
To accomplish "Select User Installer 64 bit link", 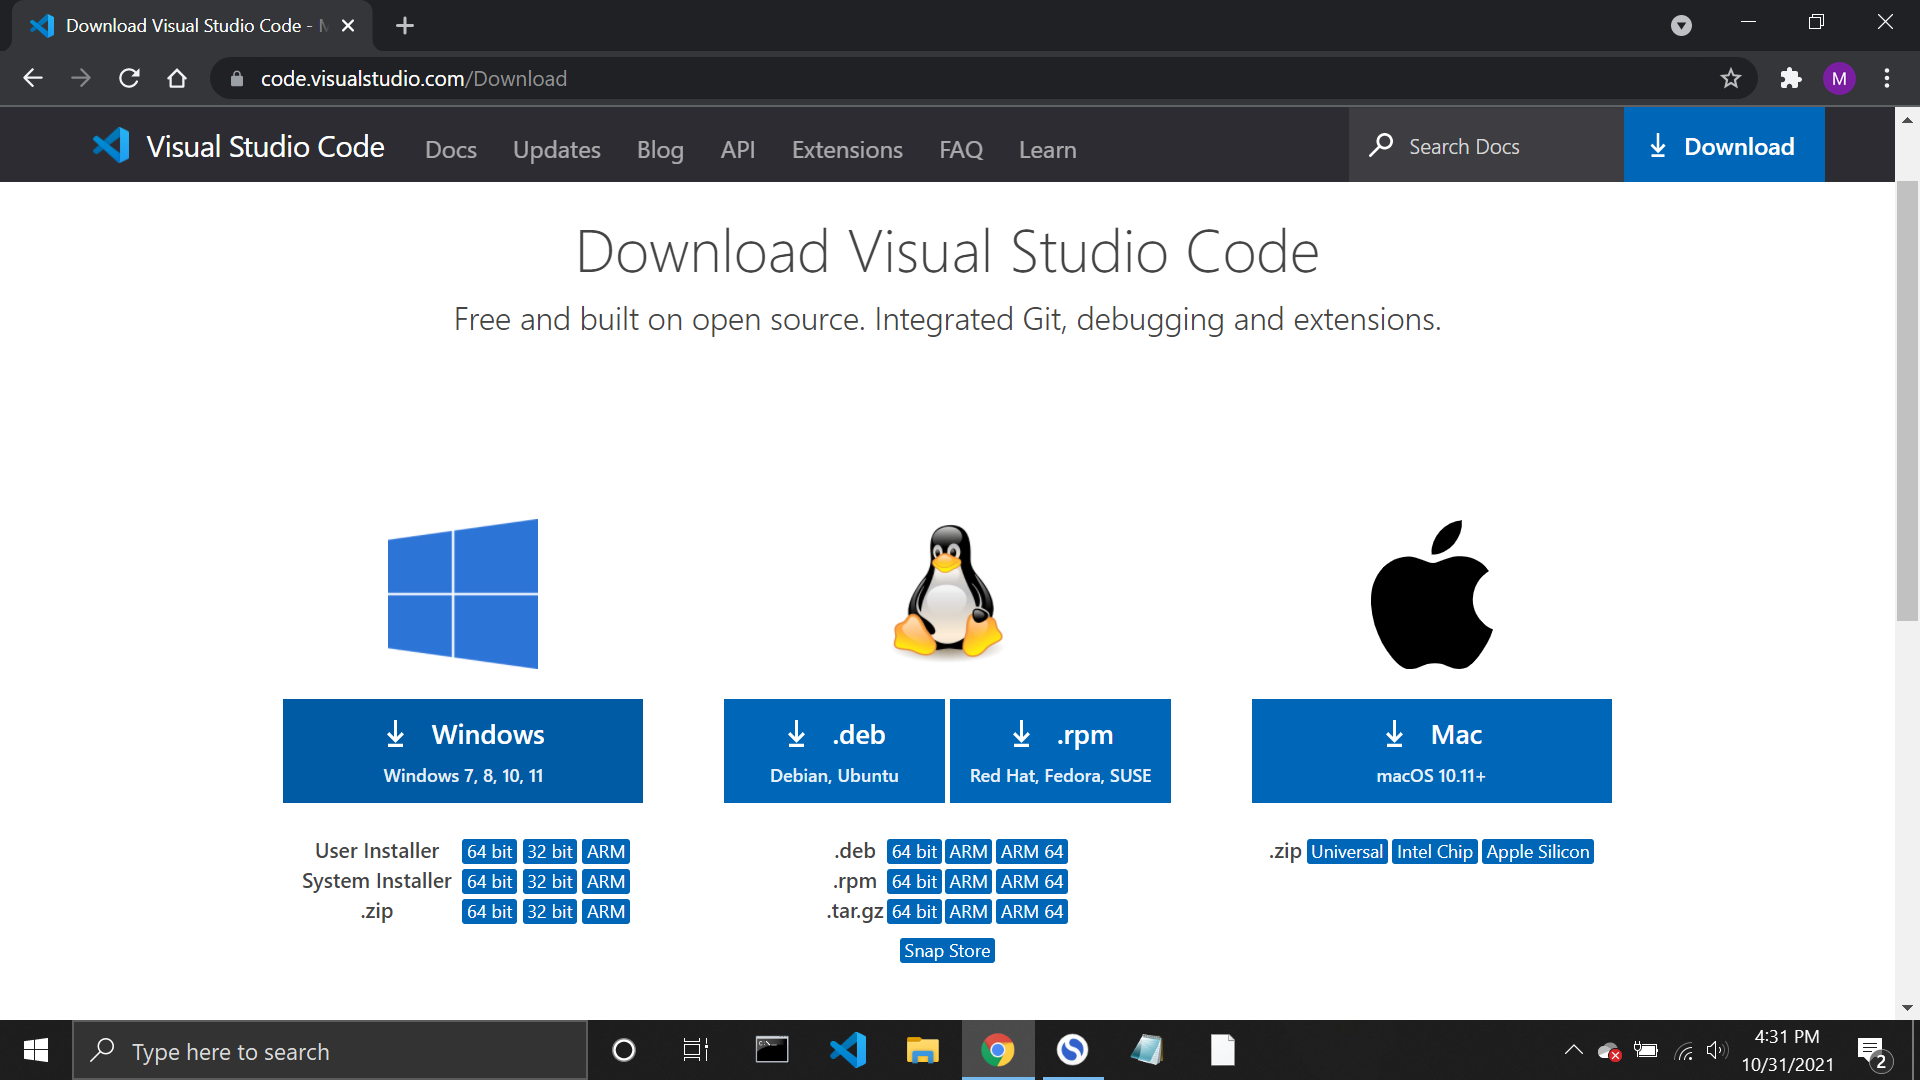I will click(489, 852).
